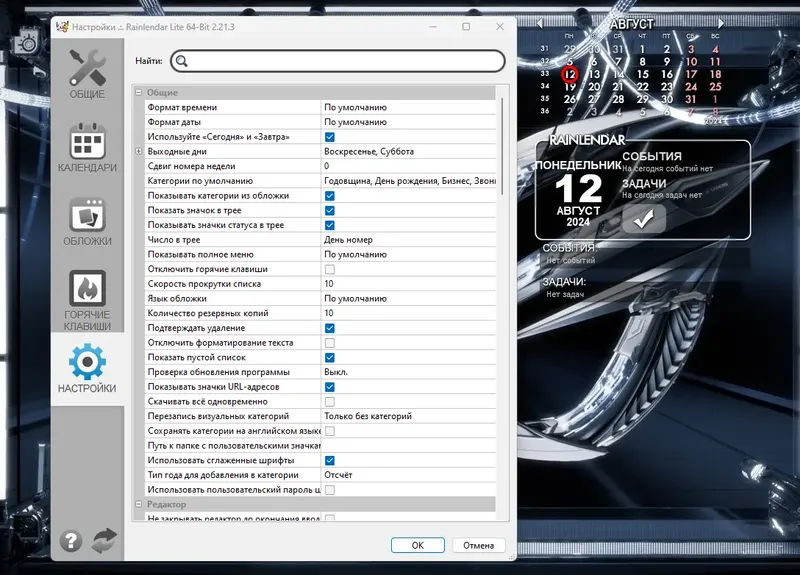Screen dimensions: 800x575
Task: Enable Скачивать всё одновременно checkbox
Action: coord(330,402)
